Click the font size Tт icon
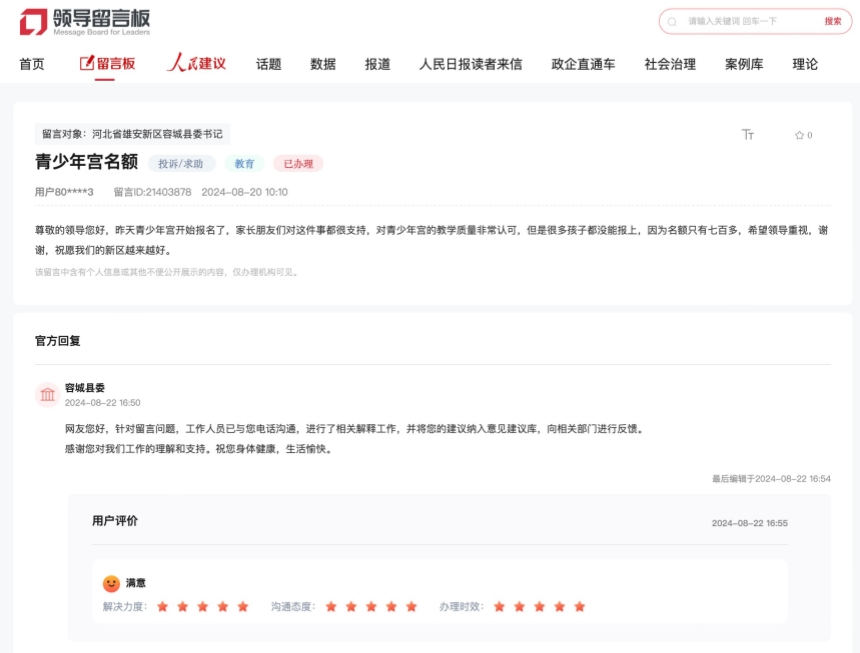The width and height of the screenshot is (860, 653). pos(748,135)
